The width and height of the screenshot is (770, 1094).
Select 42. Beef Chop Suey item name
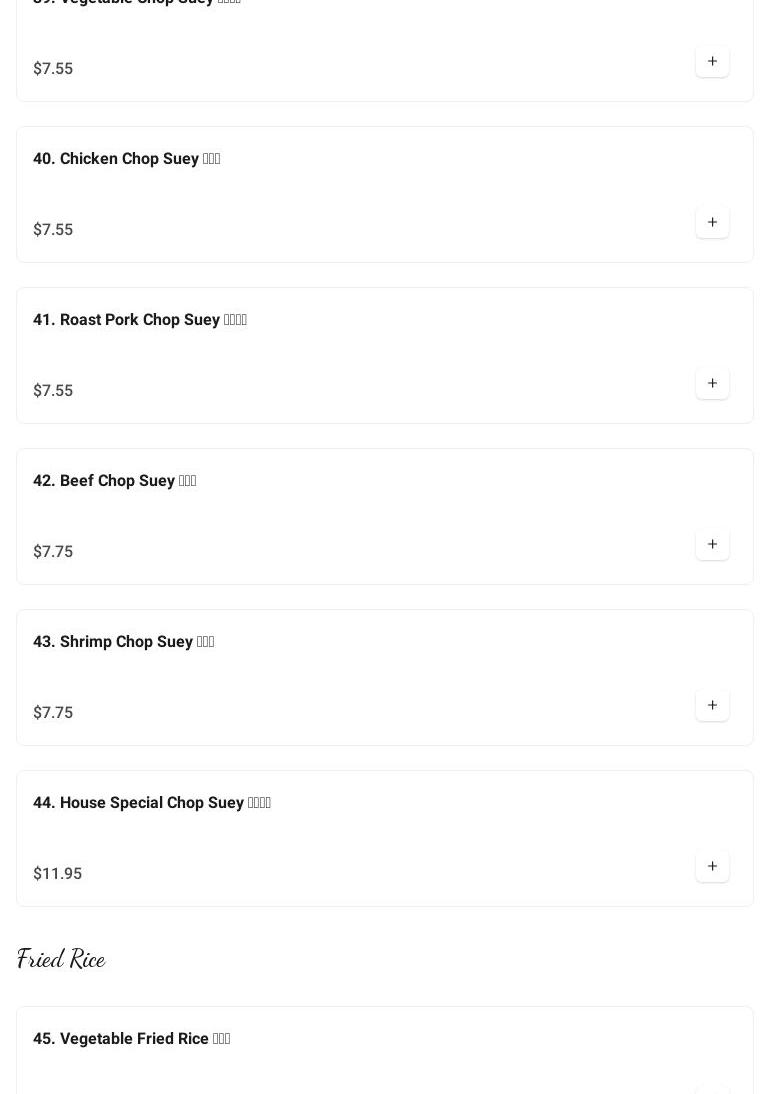click(x=114, y=481)
